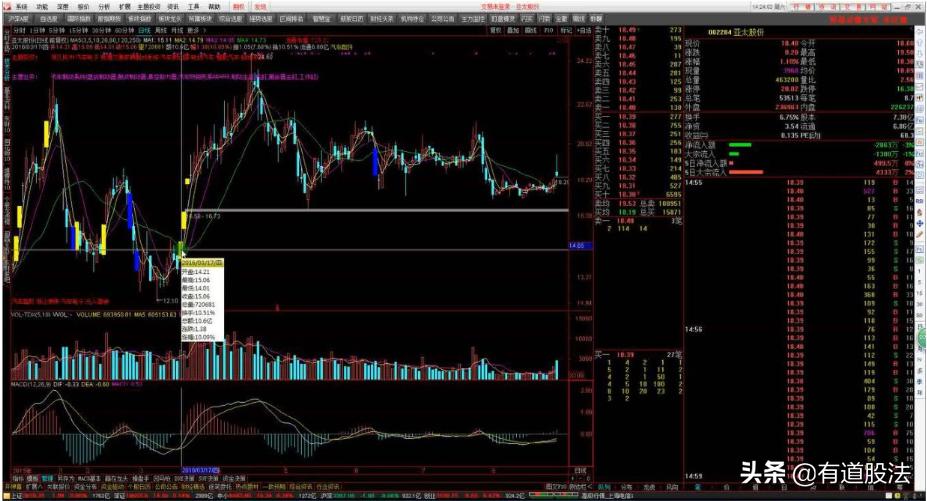The image size is (927, 501).
Task: Select the MACD基本 indicator tab
Action: point(89,478)
